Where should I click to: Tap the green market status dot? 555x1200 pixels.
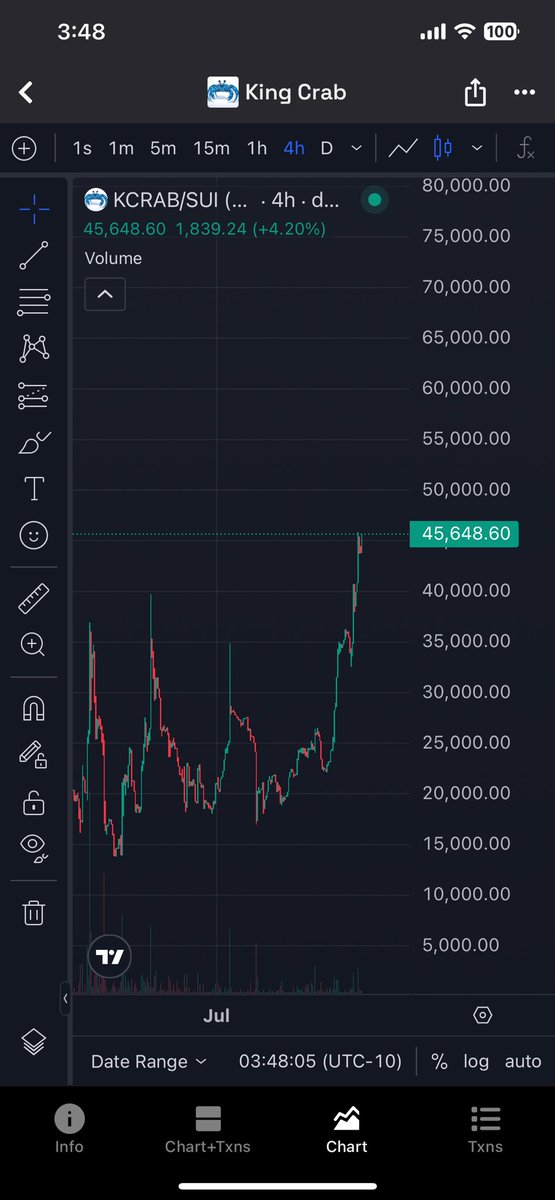374,200
